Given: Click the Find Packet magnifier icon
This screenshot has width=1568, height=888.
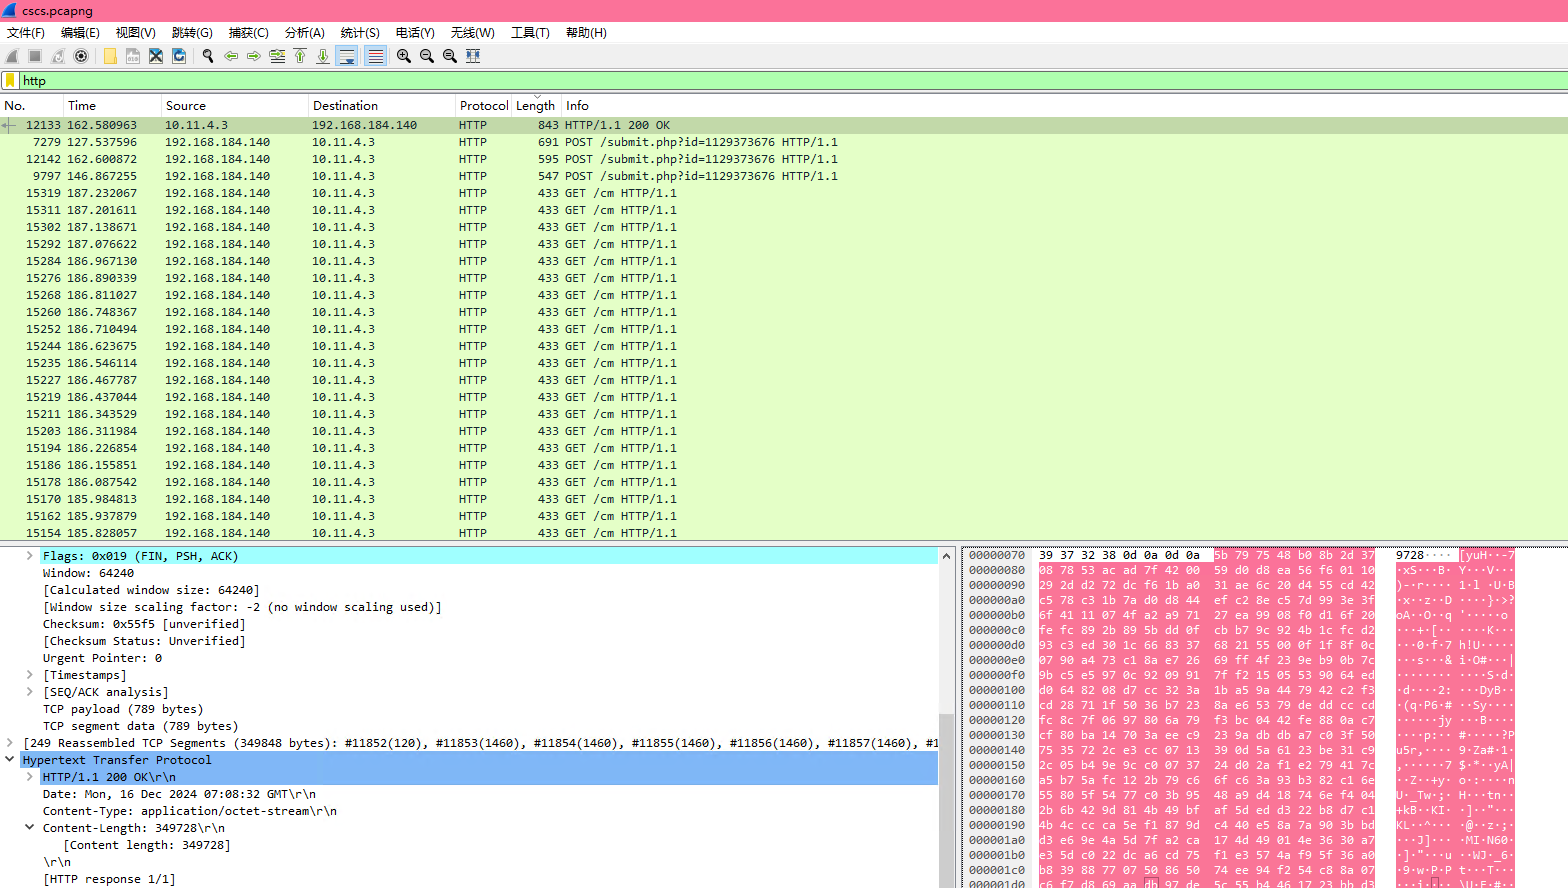Looking at the screenshot, I should pyautogui.click(x=208, y=56).
